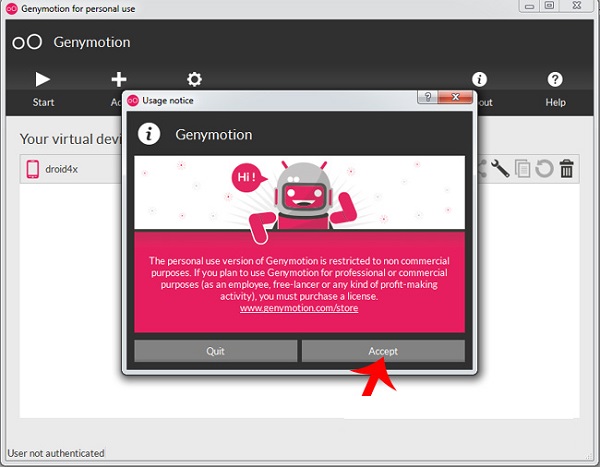Click the Add plus icon
Screen dimensions: 600x467
[x=119, y=80]
